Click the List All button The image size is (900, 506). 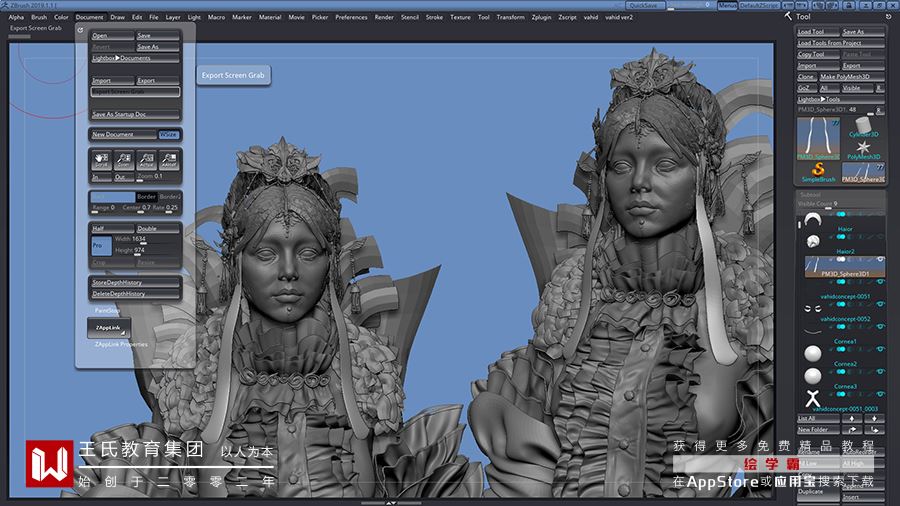818,418
